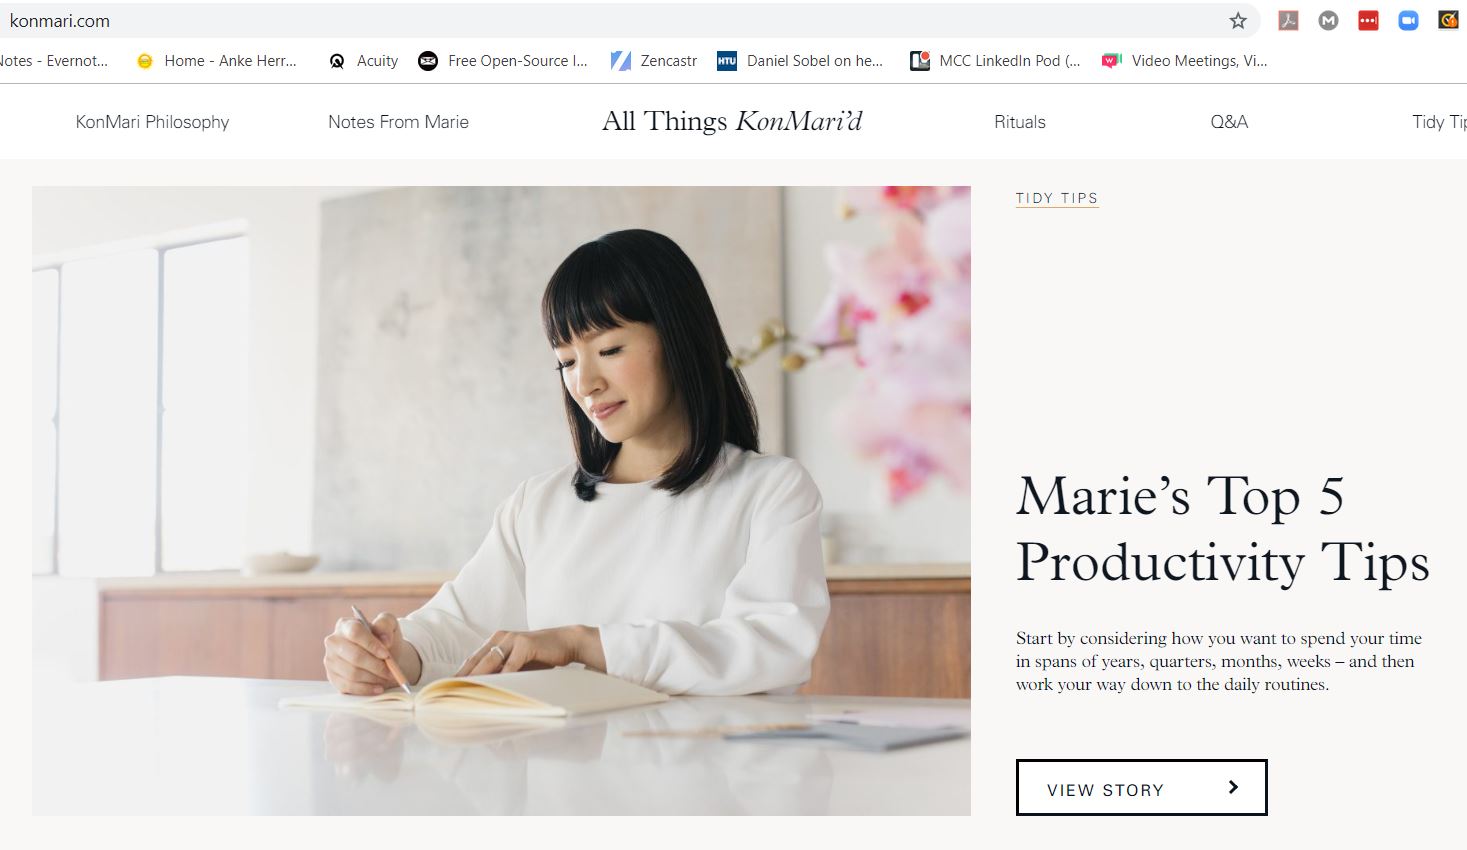Open the gray circular M extension
The height and width of the screenshot is (850, 1467).
(1328, 20)
